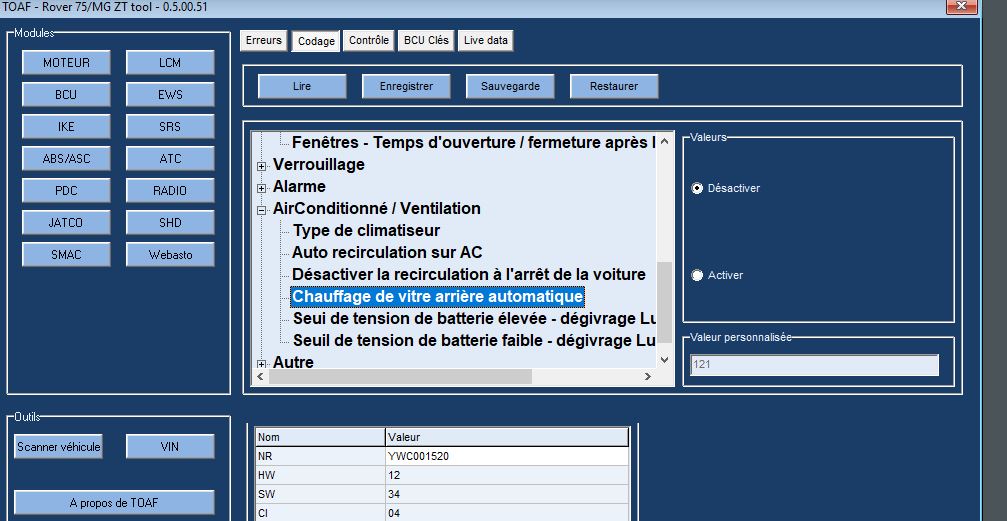Open the Contrôle tab

click(x=369, y=40)
